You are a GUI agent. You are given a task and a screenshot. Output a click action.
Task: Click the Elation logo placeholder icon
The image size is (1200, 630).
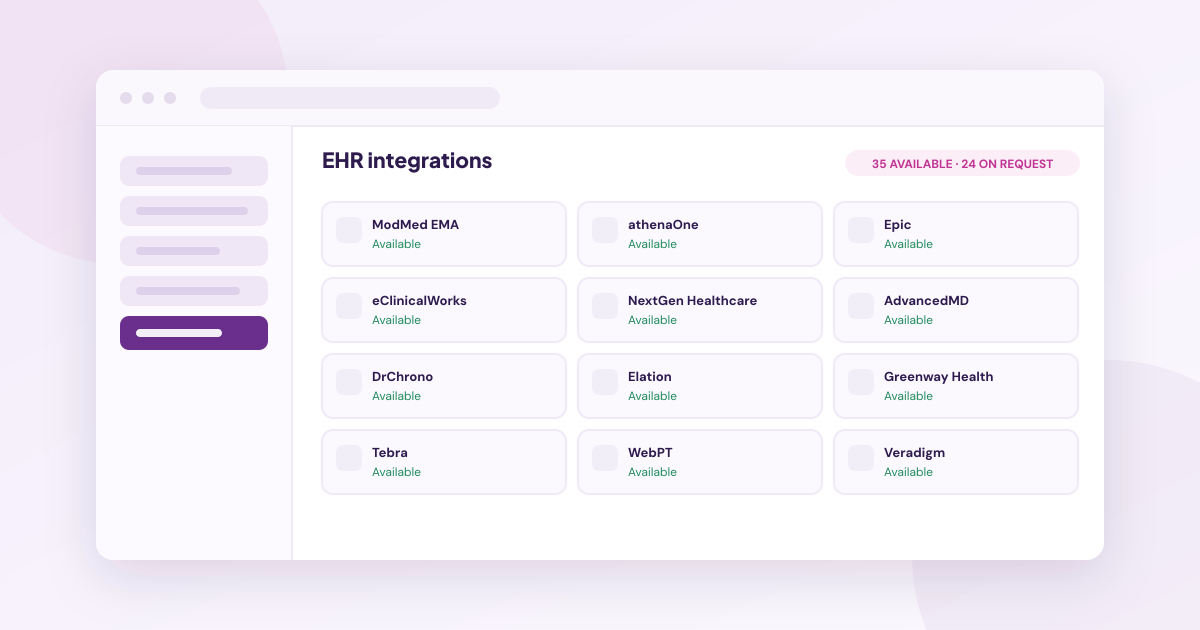pyautogui.click(x=605, y=382)
